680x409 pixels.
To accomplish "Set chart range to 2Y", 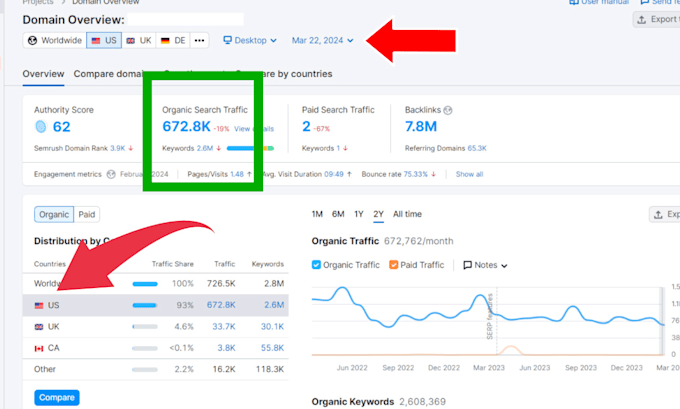I will click(x=379, y=214).
